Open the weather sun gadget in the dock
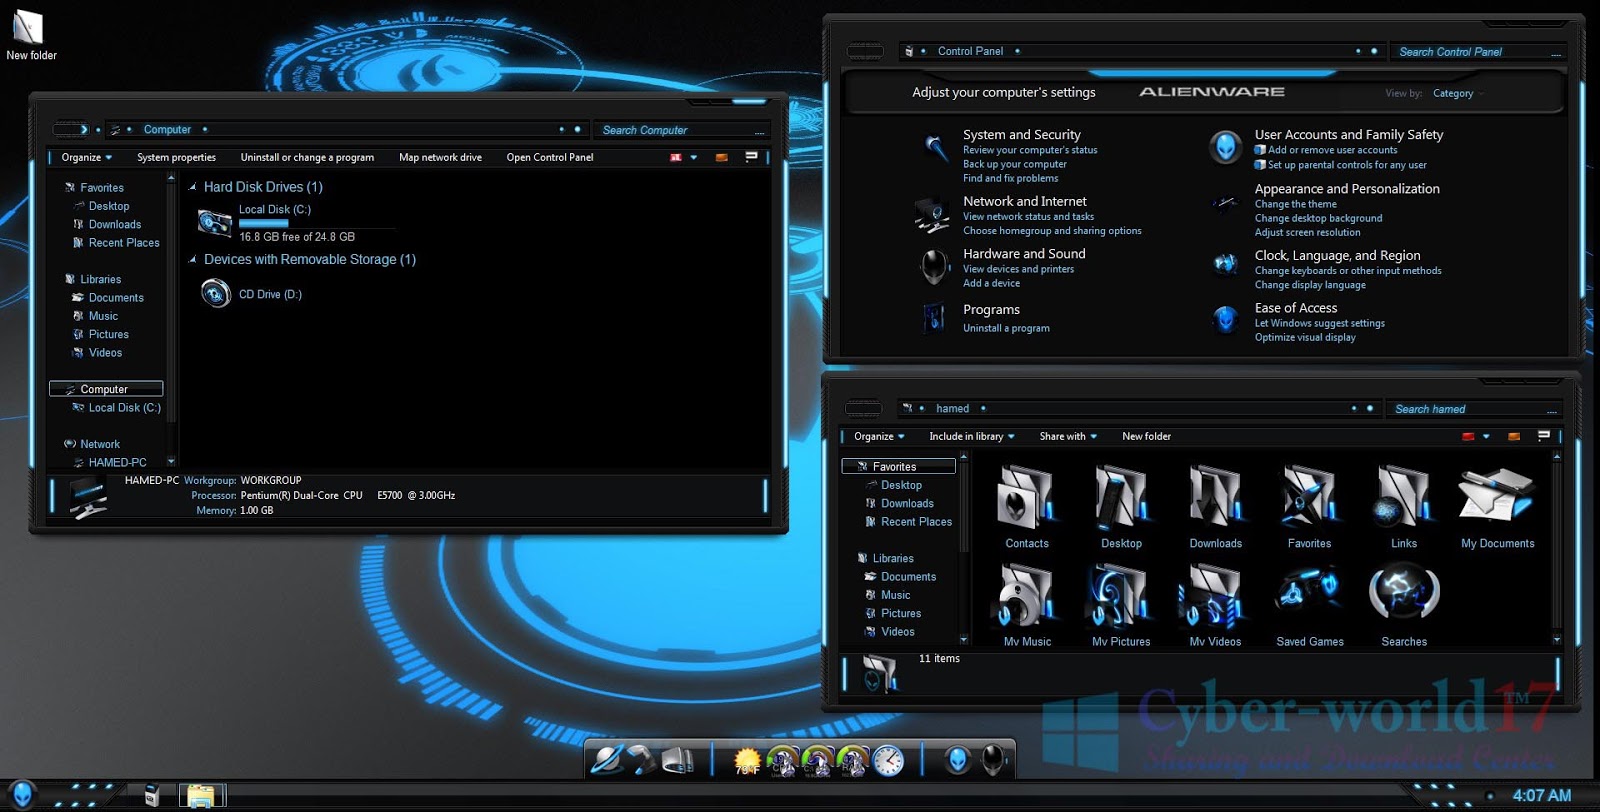 (x=747, y=761)
